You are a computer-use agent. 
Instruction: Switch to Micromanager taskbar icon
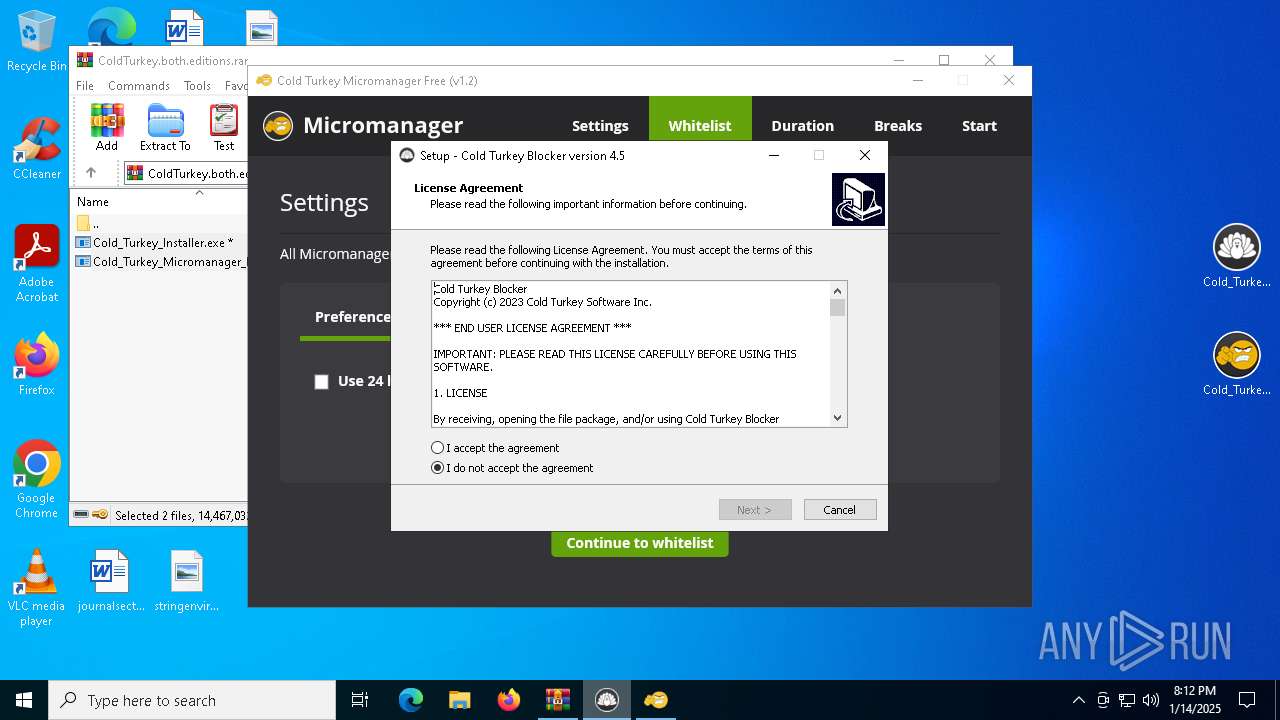[x=656, y=700]
